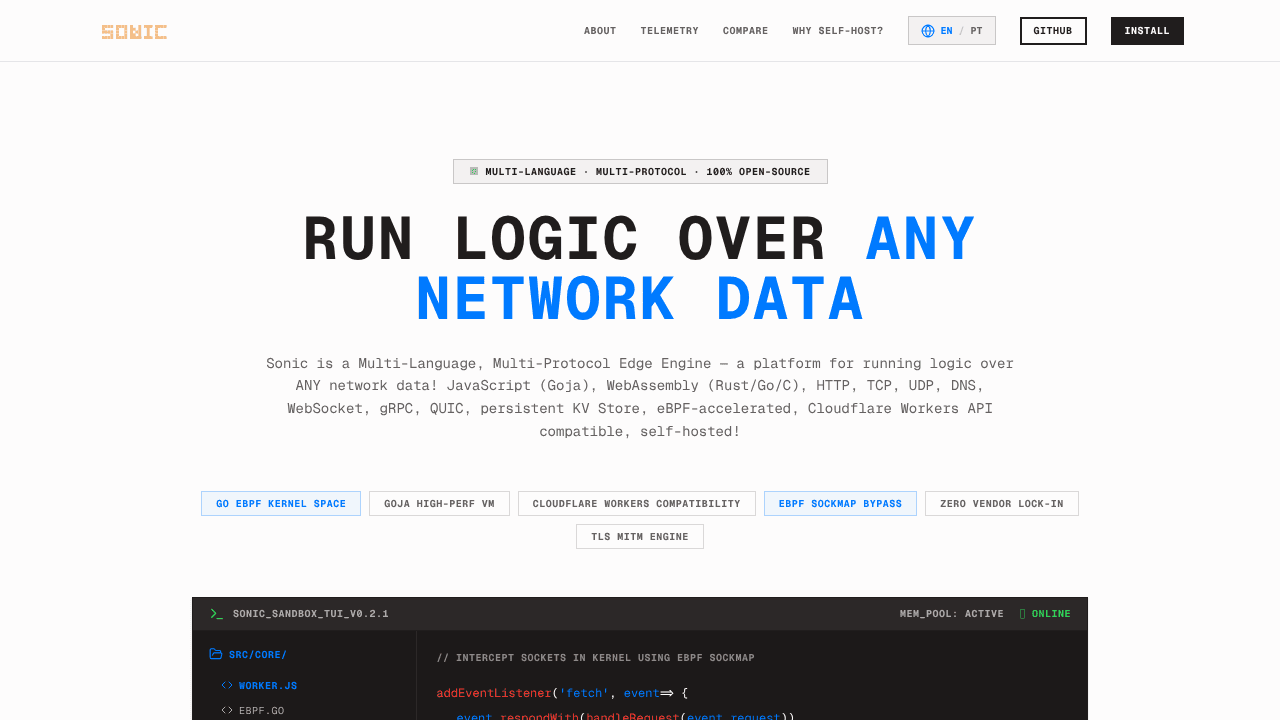
Task: Select TLS MITM ENGINE tag
Action: (x=640, y=537)
